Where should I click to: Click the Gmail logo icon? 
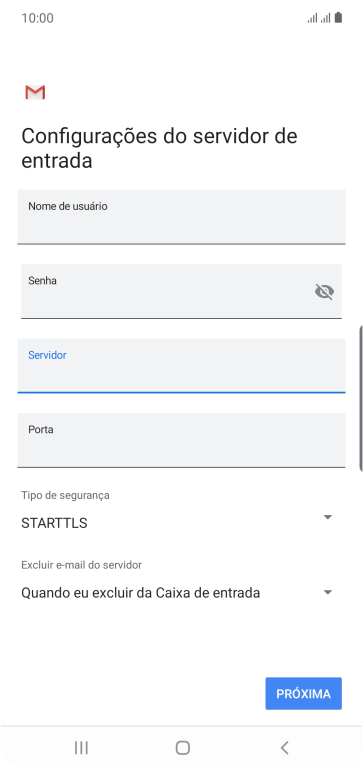click(35, 93)
